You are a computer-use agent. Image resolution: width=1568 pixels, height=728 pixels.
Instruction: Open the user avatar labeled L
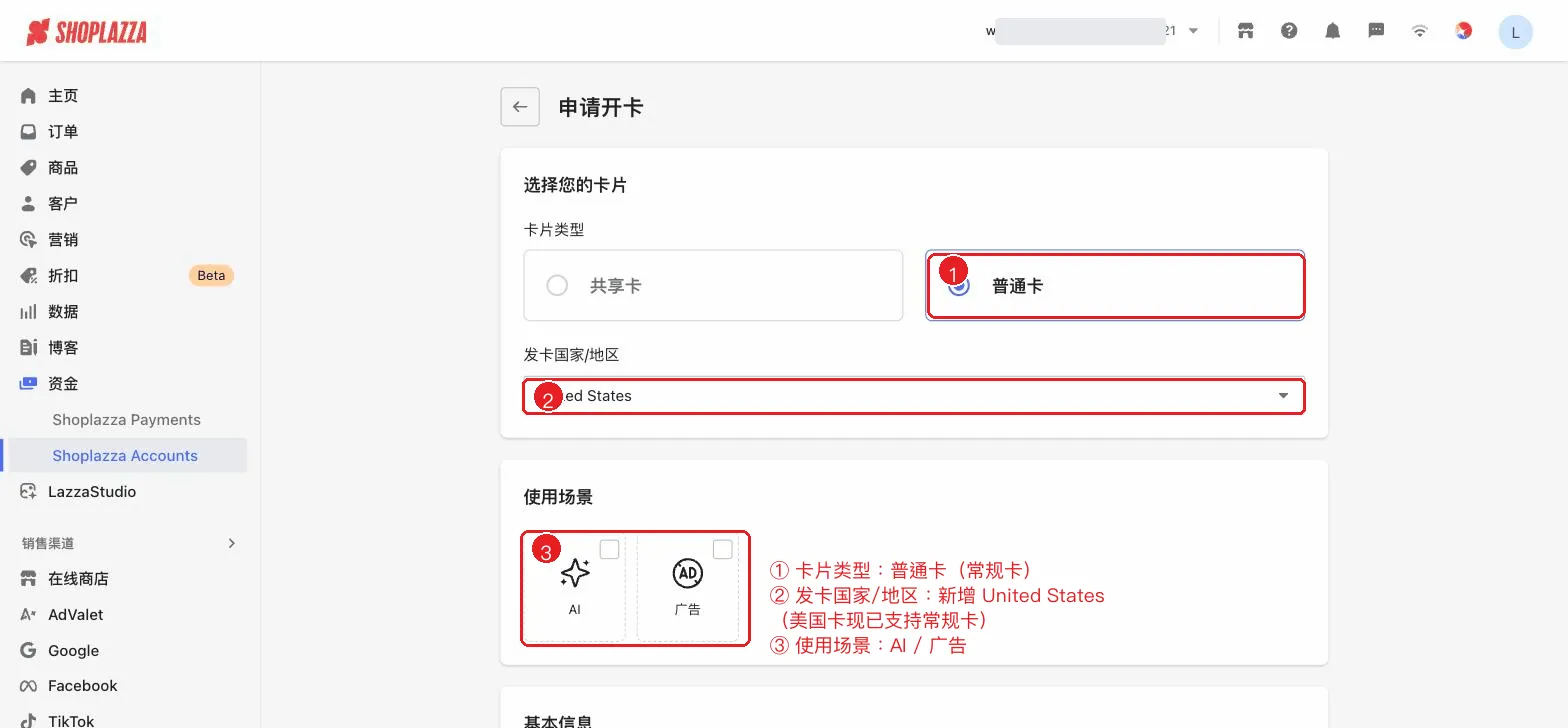1515,32
